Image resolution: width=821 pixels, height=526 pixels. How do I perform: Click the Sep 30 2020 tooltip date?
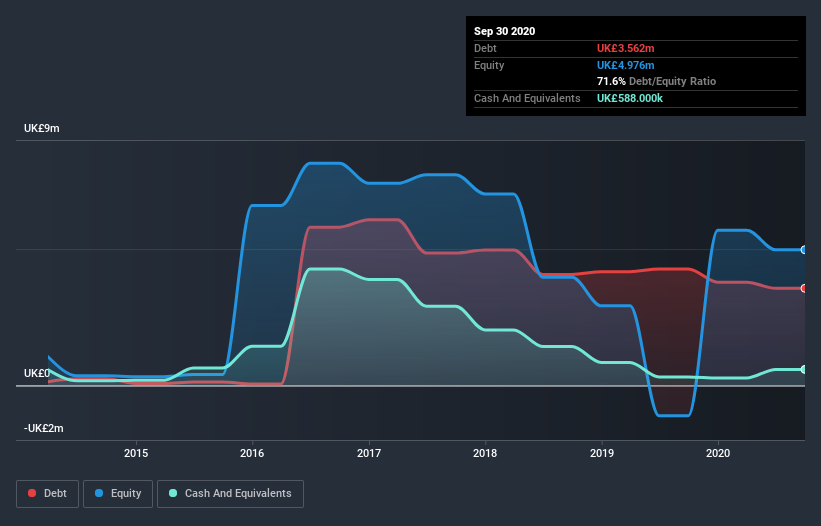click(x=504, y=31)
